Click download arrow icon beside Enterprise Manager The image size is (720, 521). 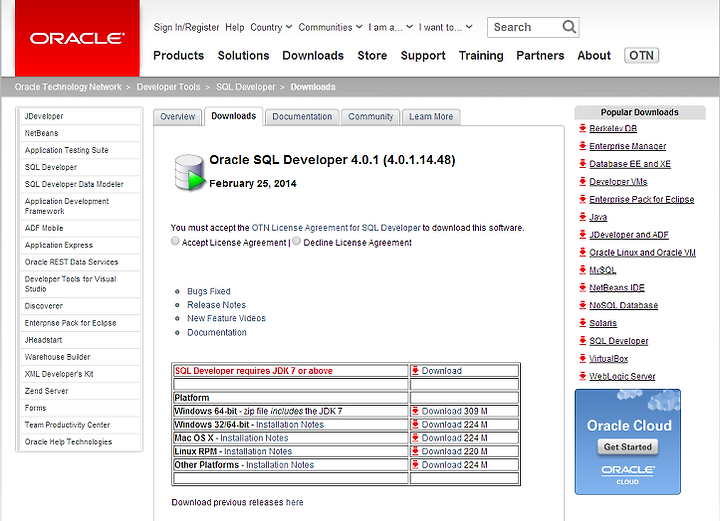(583, 146)
